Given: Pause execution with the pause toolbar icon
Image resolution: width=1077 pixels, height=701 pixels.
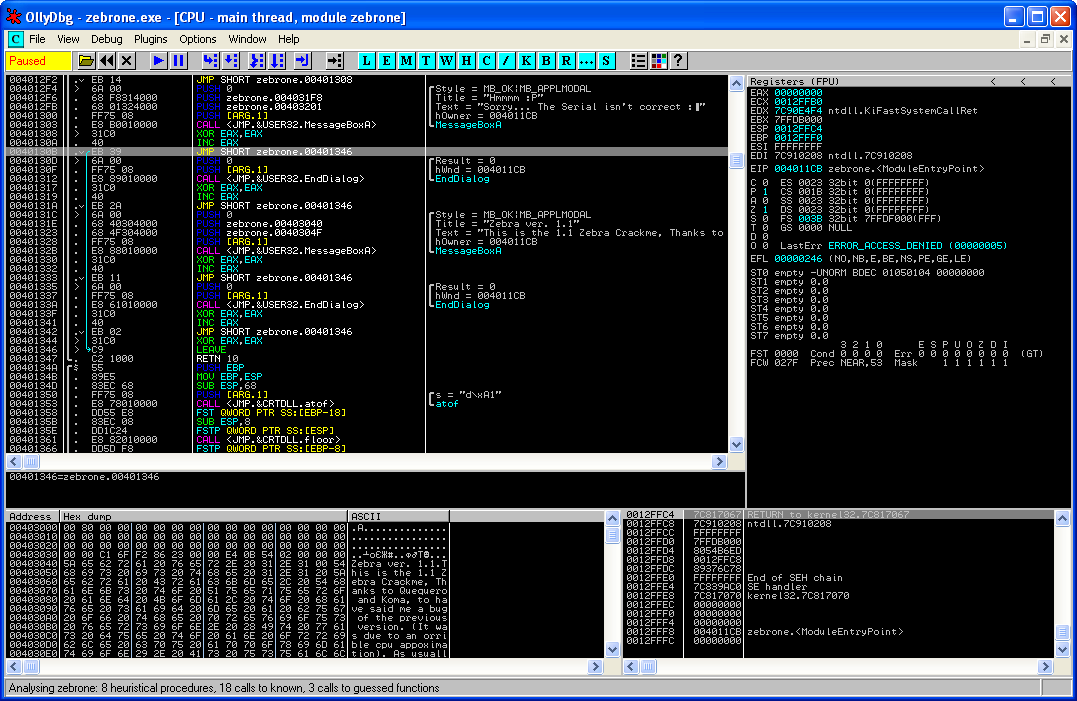Looking at the screenshot, I should tap(179, 60).
